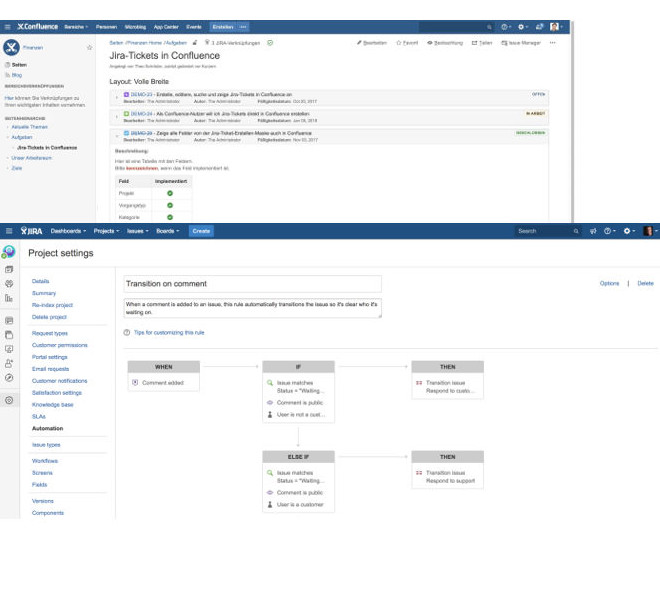This screenshot has width=660, height=603.
Task: Click Favorit button on page
Action: (407, 43)
